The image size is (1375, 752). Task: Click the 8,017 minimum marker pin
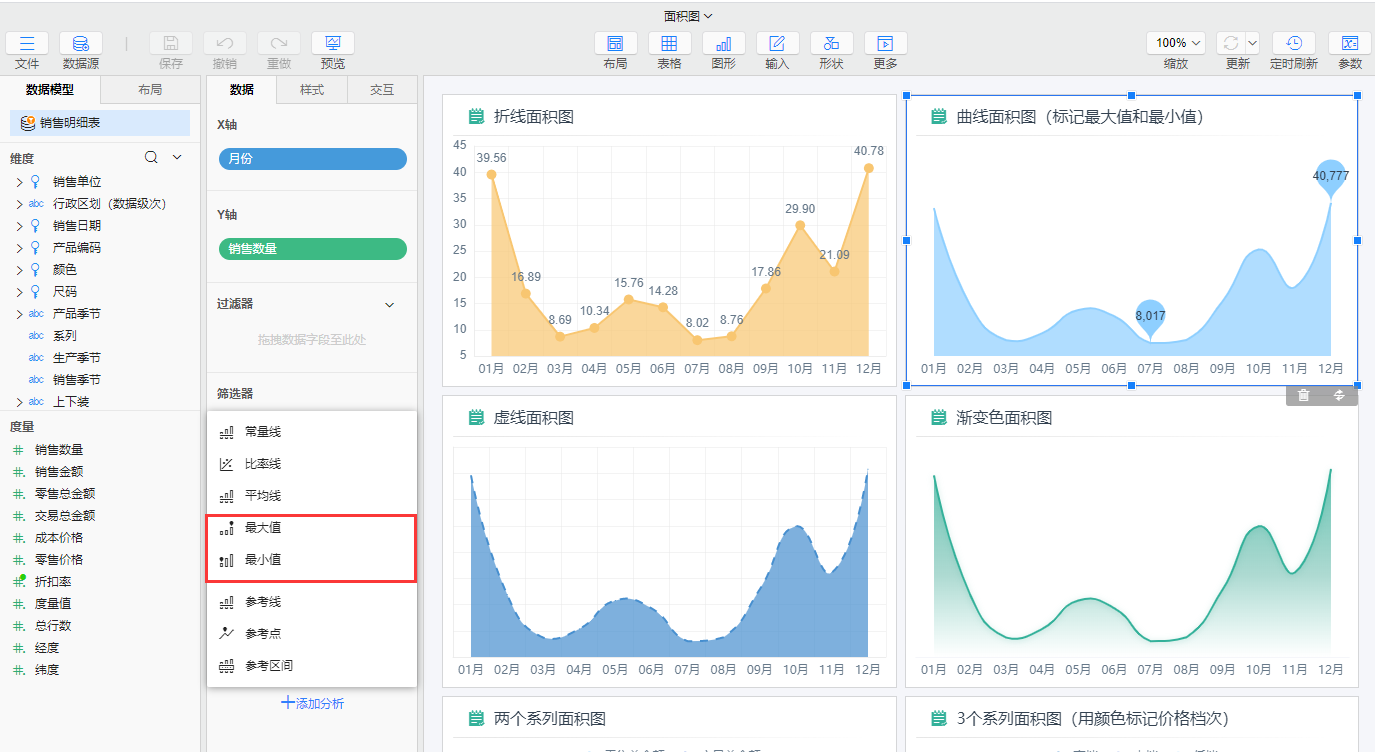pos(1150,317)
